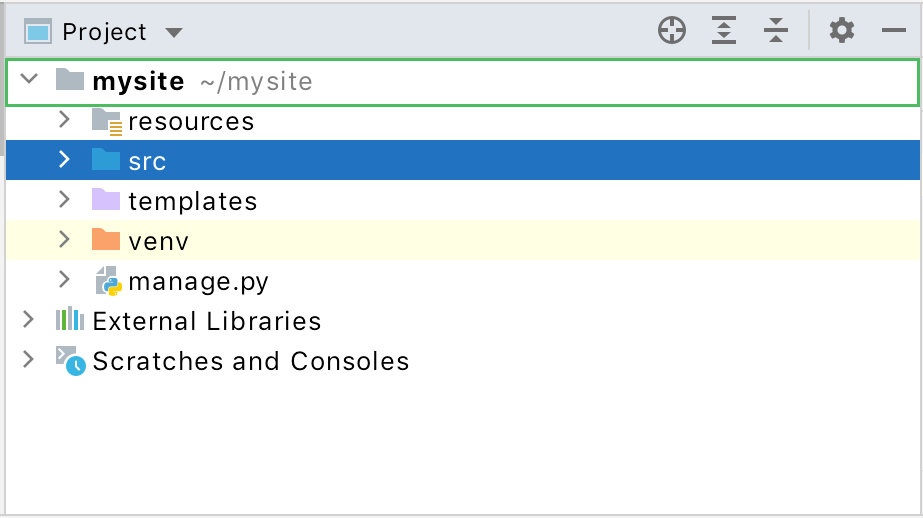Click the purple templates folder icon
This screenshot has height=518, width=923.
point(105,200)
